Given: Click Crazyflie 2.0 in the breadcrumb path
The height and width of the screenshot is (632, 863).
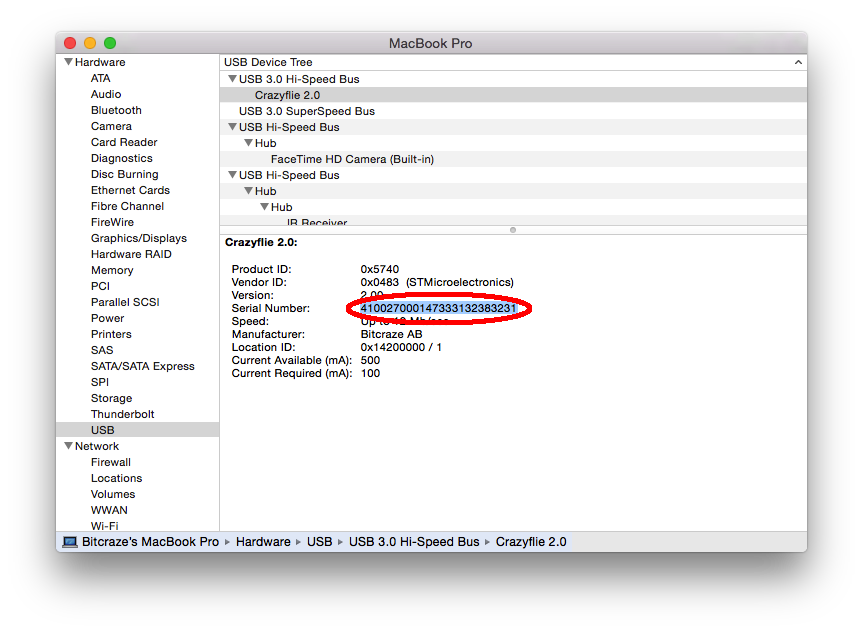Looking at the screenshot, I should point(531,541).
